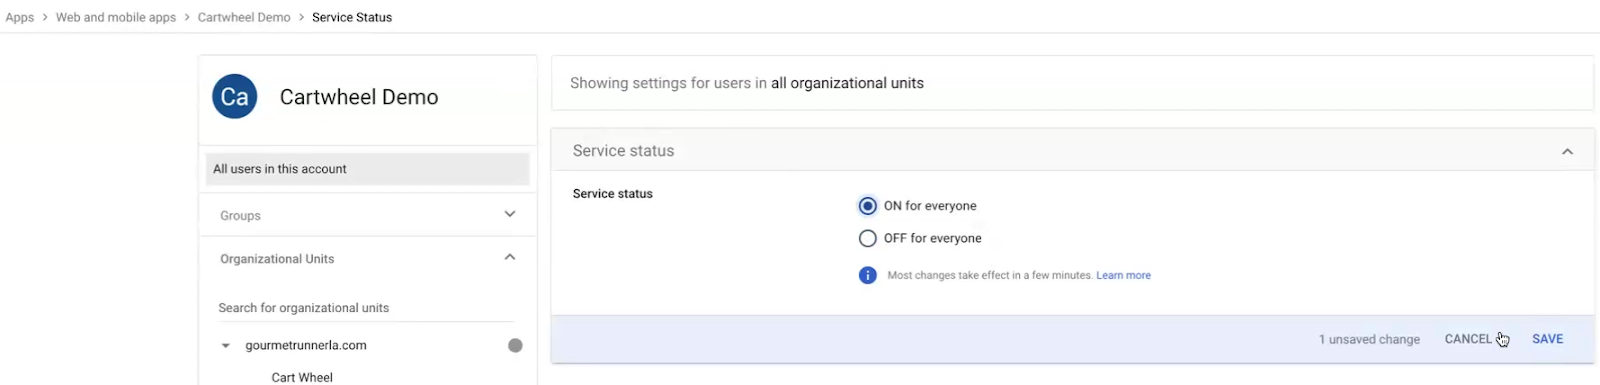The width and height of the screenshot is (1600, 385).
Task: Select gourmetrunnerla.com organizational unit
Action: 306,345
